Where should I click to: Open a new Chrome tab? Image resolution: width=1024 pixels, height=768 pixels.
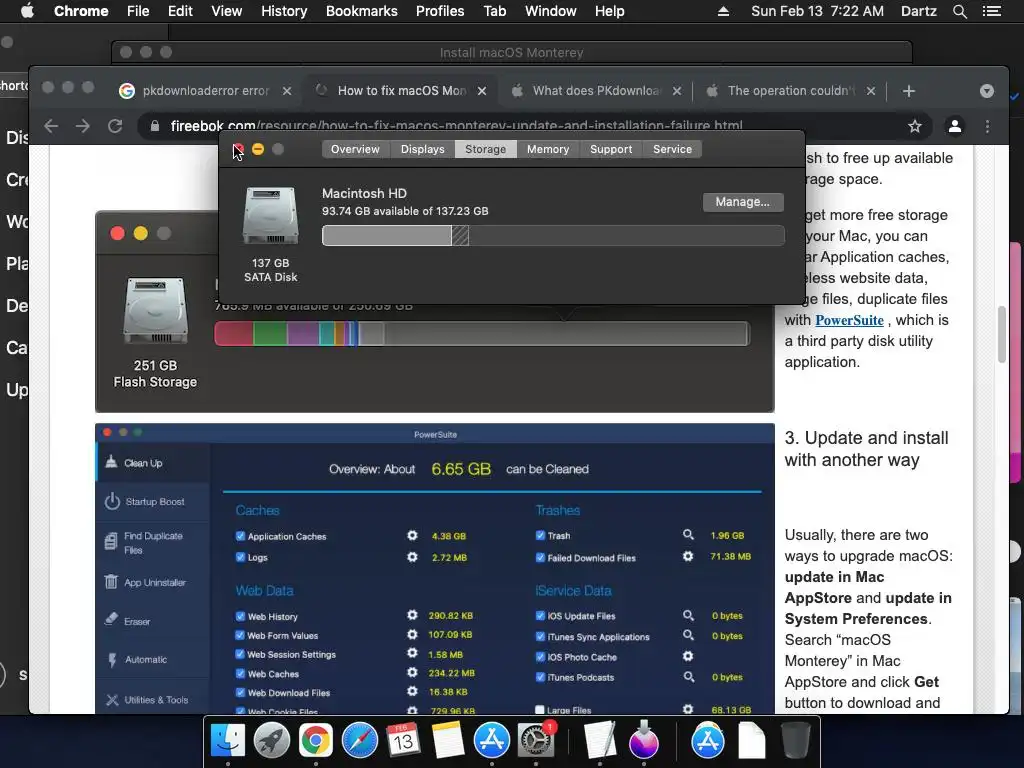(x=908, y=91)
